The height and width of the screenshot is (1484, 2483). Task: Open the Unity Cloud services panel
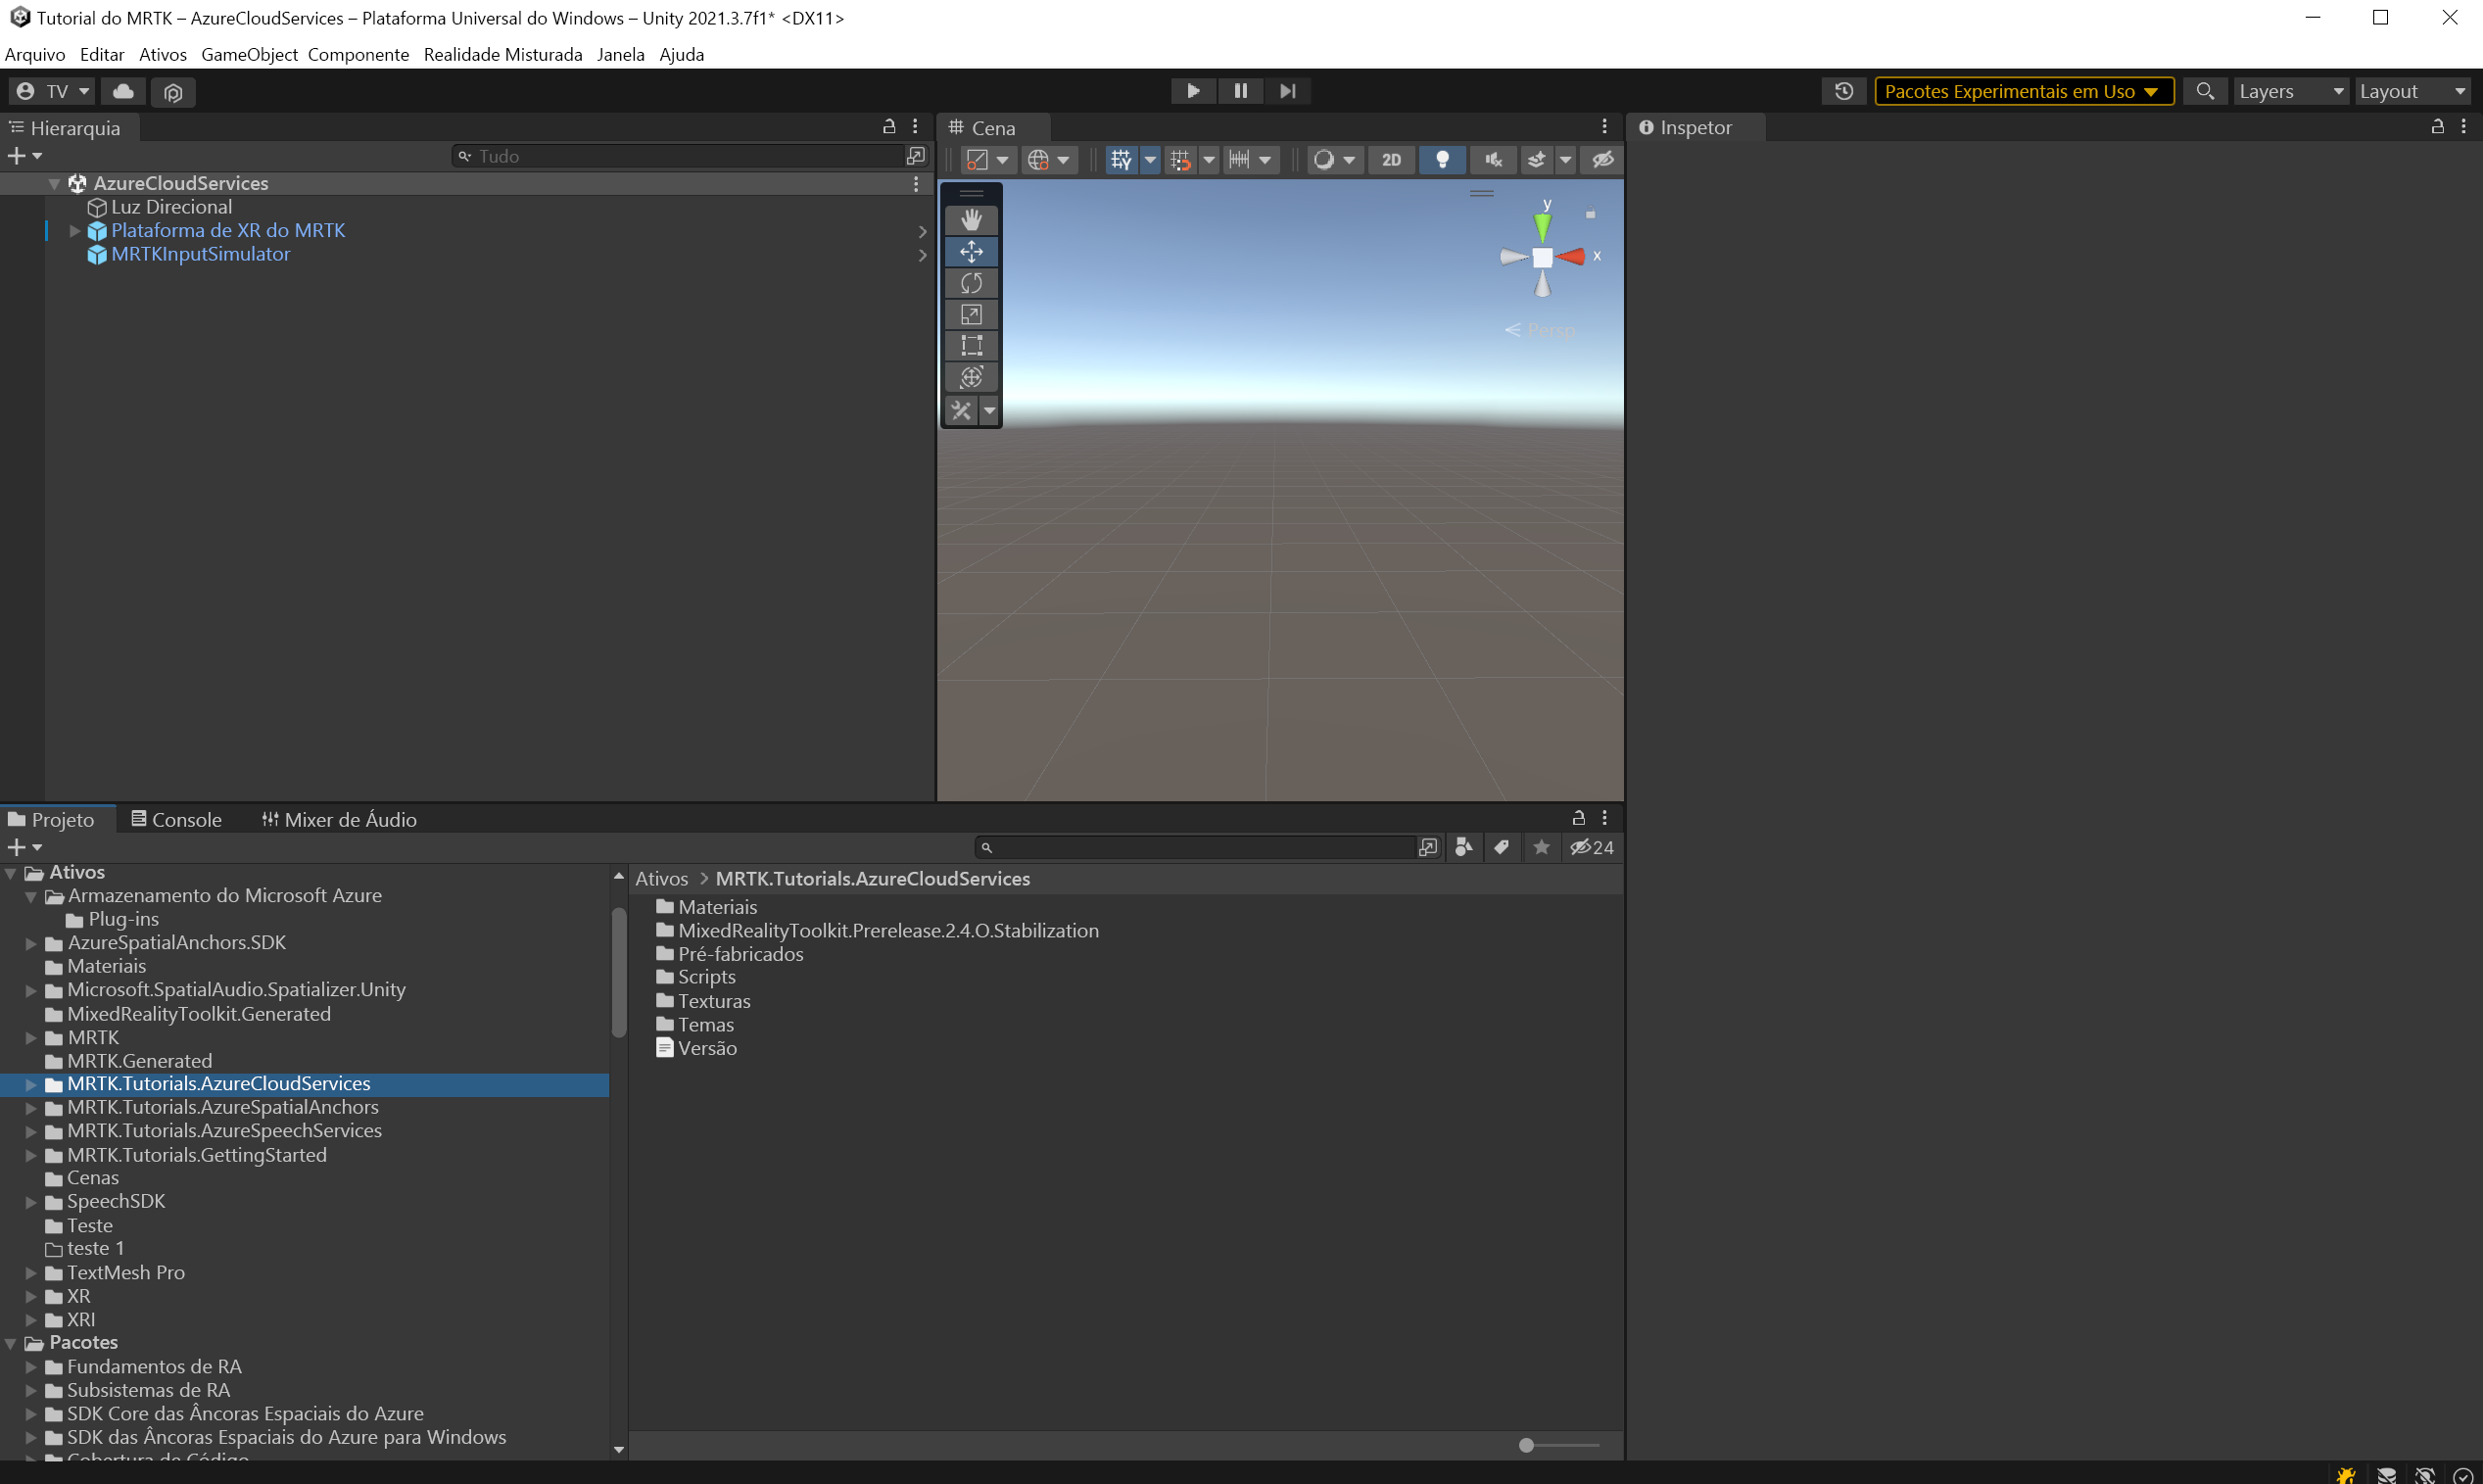122,91
